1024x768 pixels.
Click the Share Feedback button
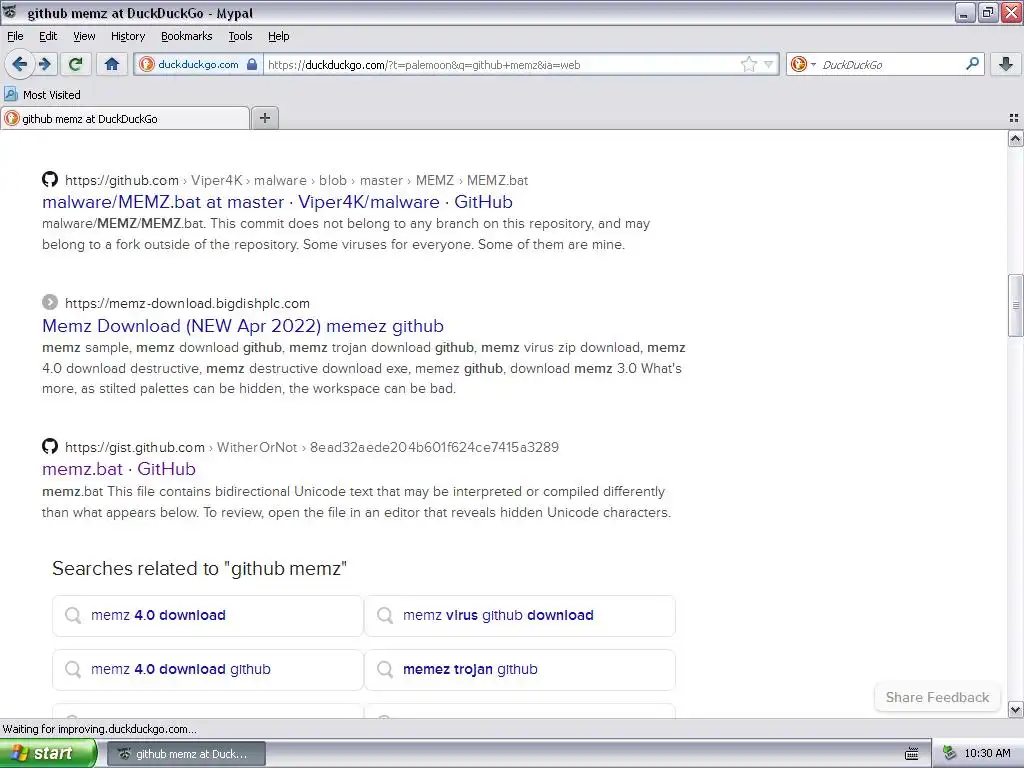937,697
